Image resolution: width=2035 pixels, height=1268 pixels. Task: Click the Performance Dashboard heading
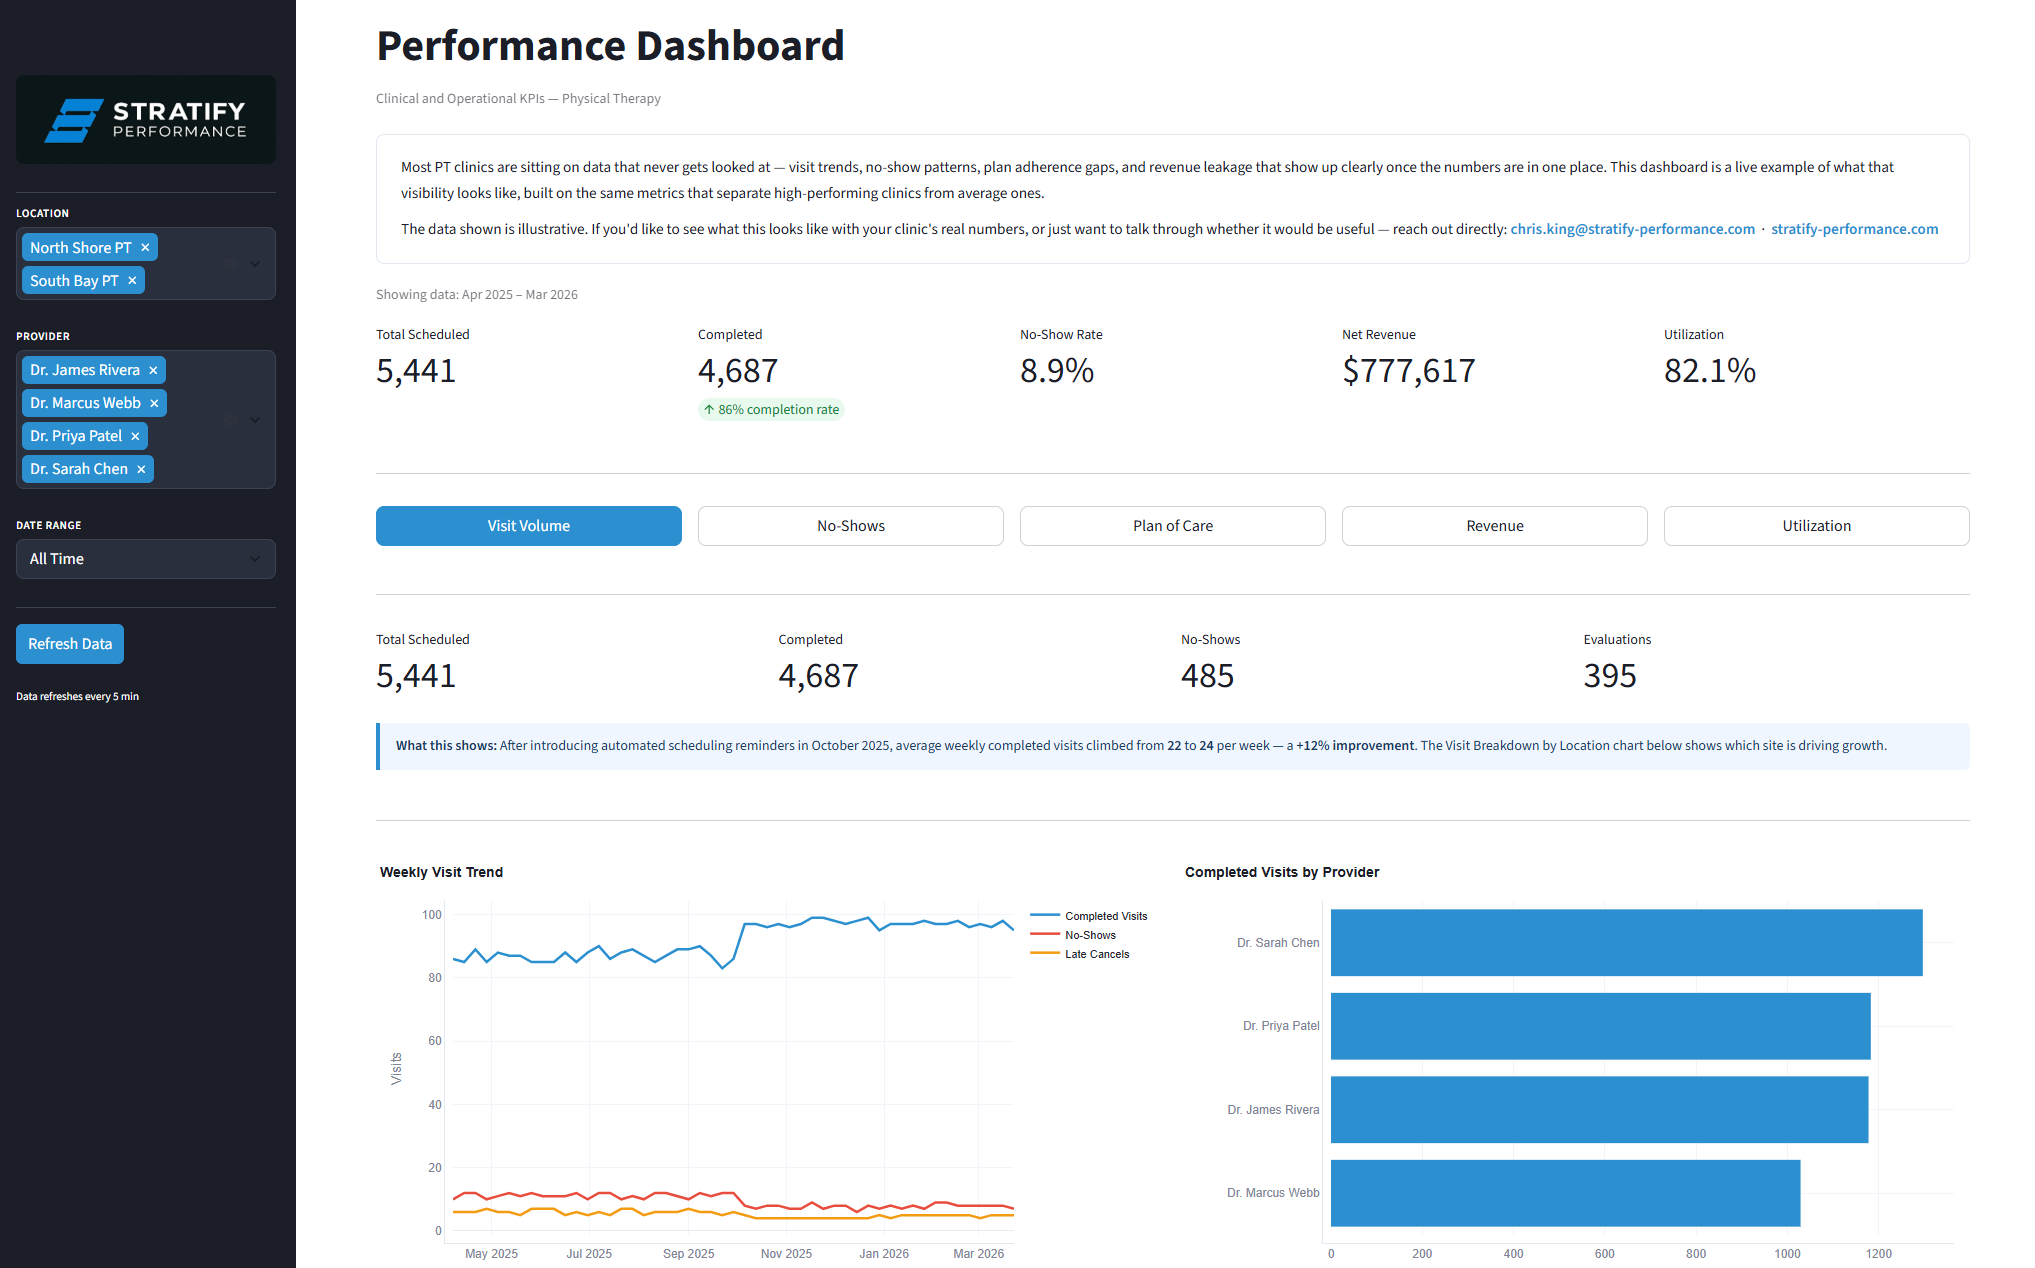pyautogui.click(x=610, y=46)
